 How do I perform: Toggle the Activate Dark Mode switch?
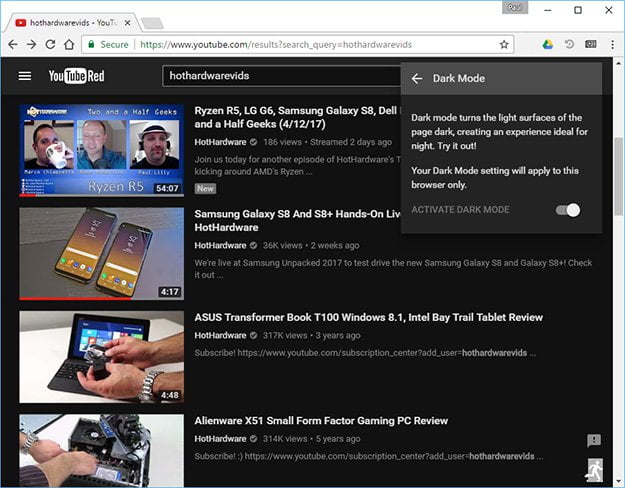click(x=568, y=210)
